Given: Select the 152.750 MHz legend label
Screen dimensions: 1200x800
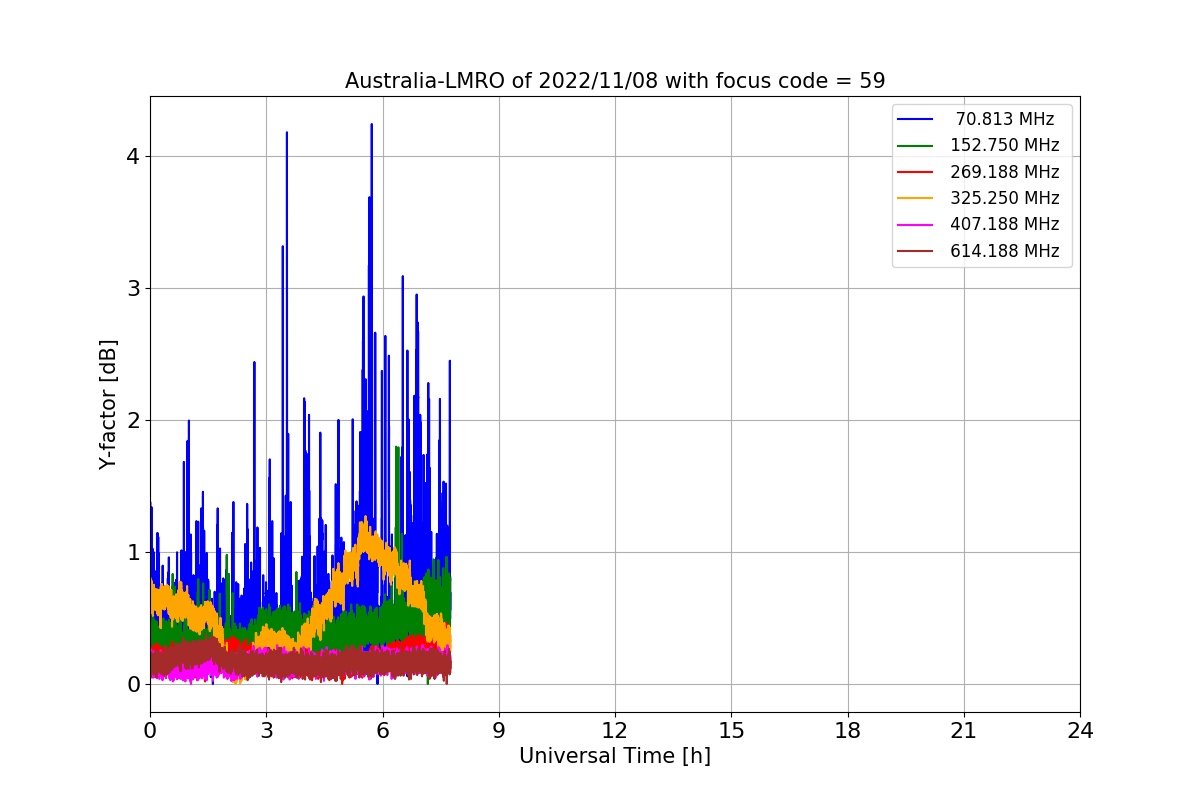Looking at the screenshot, I should [1005, 145].
